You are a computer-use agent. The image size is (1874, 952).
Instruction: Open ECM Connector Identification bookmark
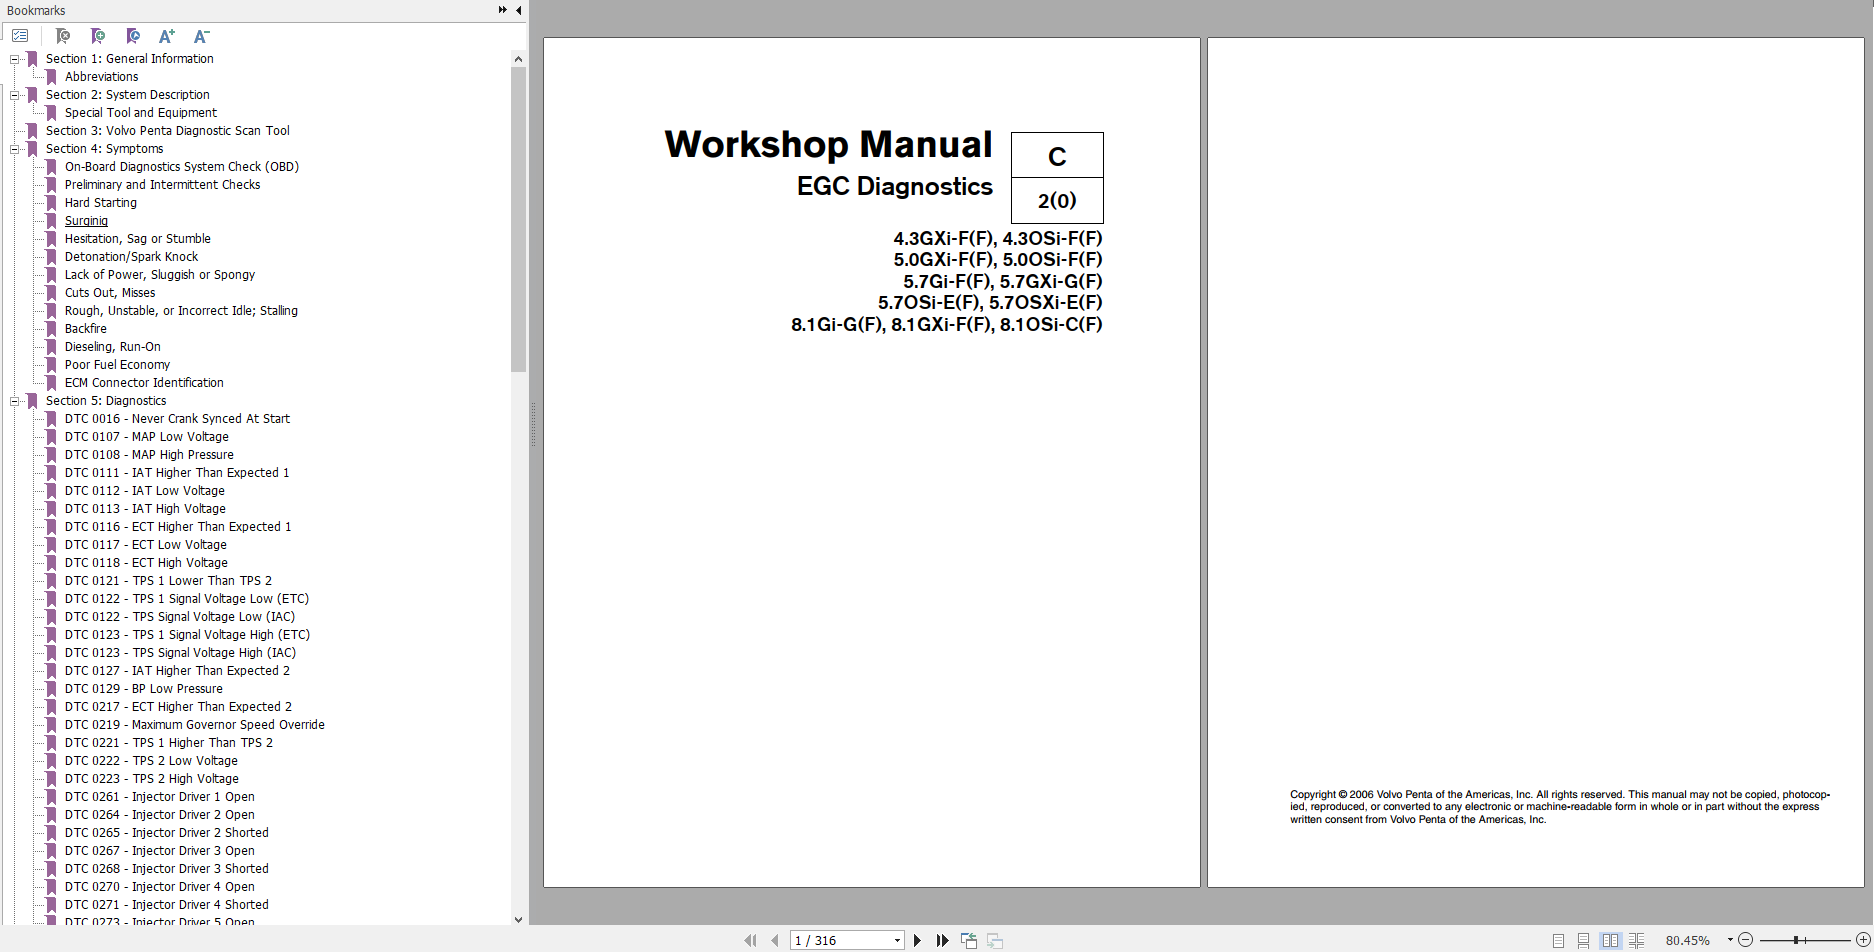(144, 383)
